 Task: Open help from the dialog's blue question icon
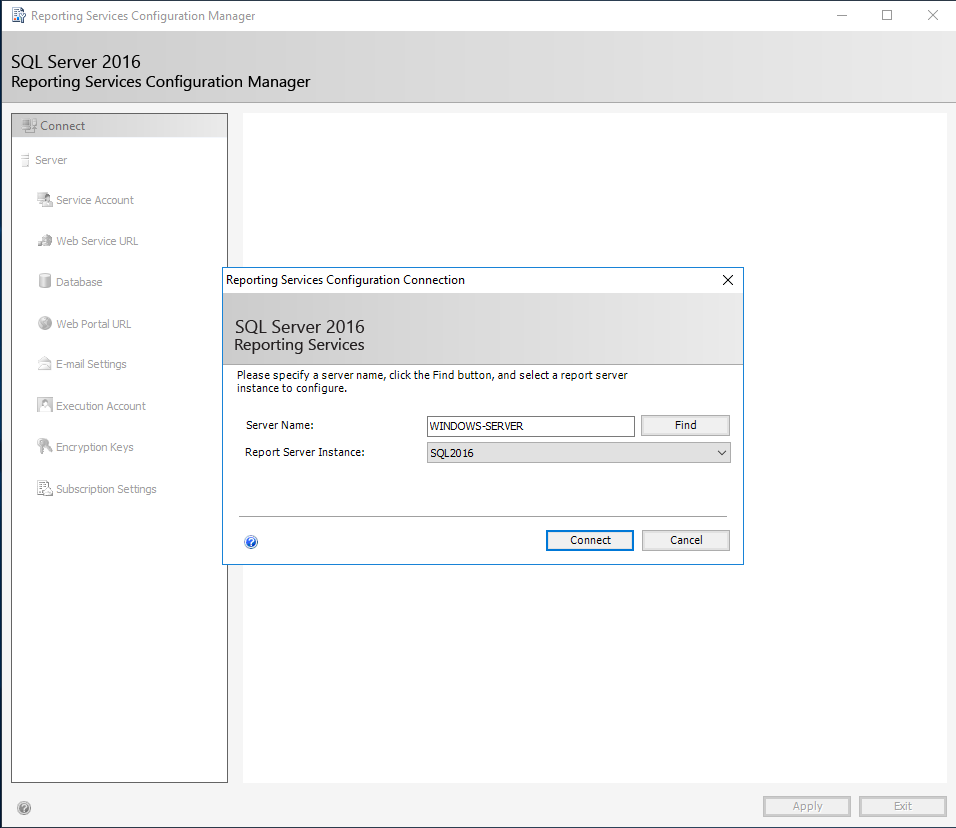click(251, 542)
